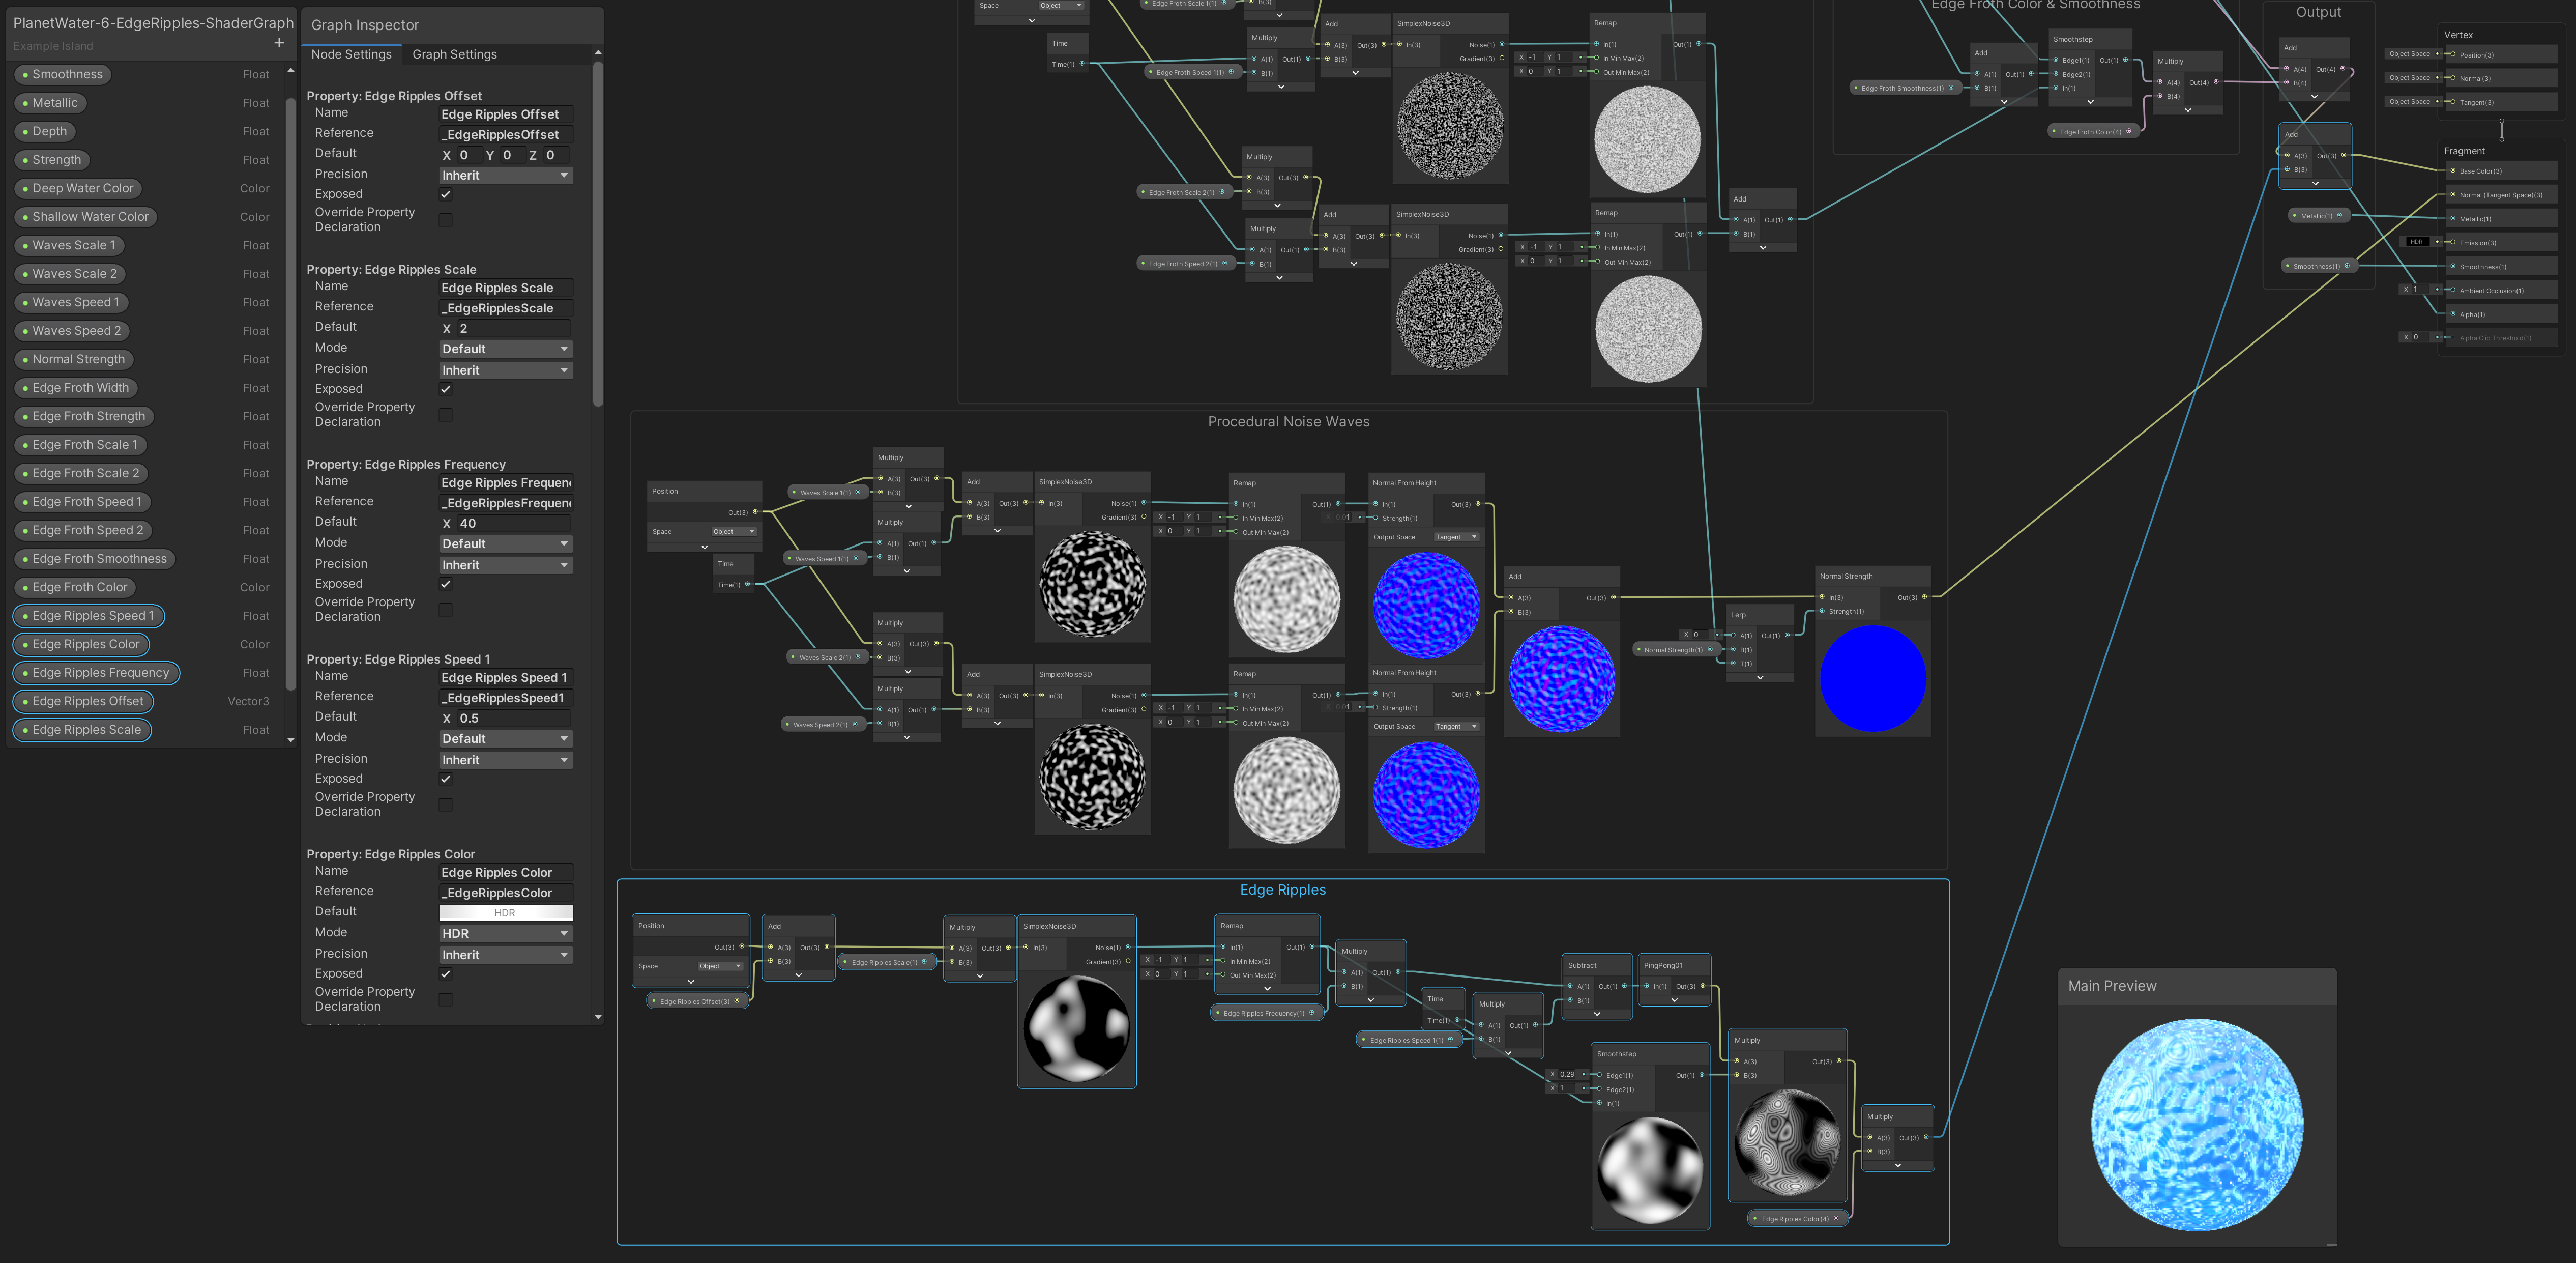Click Gradient(3) output port of Edge Ripples SimplexNoise3D
Screen dimensions: 2576x1263
coord(1129,962)
